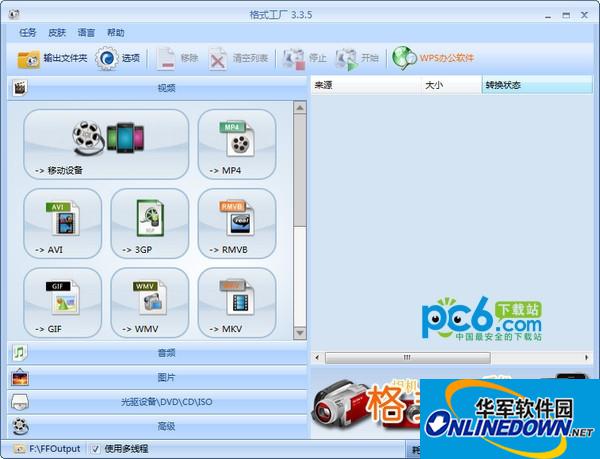Viewport: 600px width, 459px height.
Task: Click the 转换状态 column header
Action: (x=535, y=86)
